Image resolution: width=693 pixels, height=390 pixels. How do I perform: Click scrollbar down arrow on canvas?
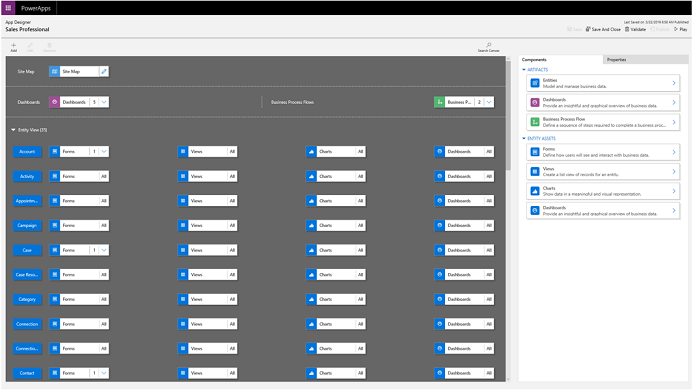click(508, 379)
